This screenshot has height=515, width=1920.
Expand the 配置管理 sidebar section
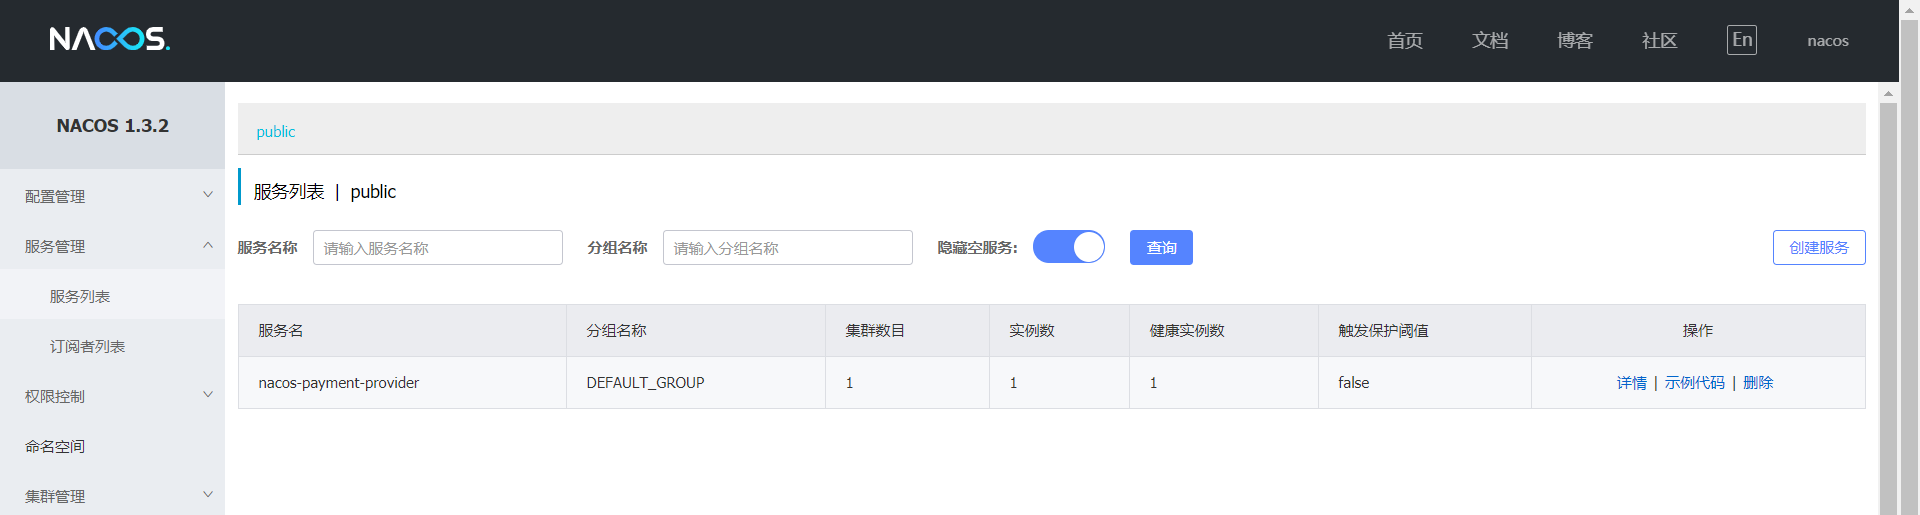coord(112,196)
